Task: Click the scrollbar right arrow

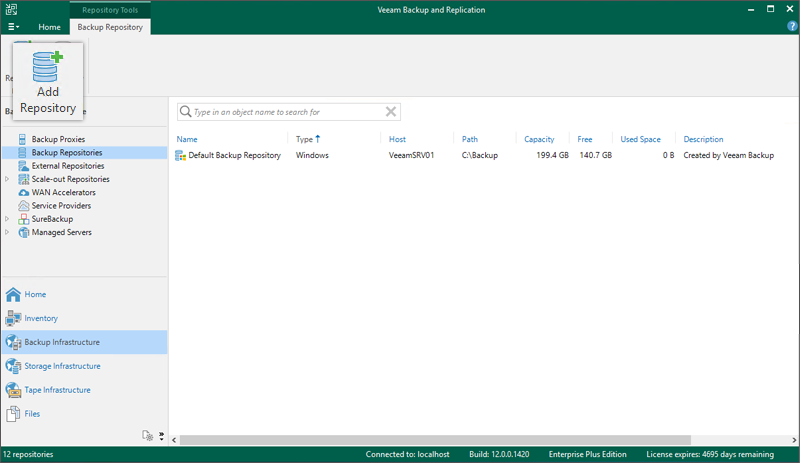Action: (x=794, y=440)
